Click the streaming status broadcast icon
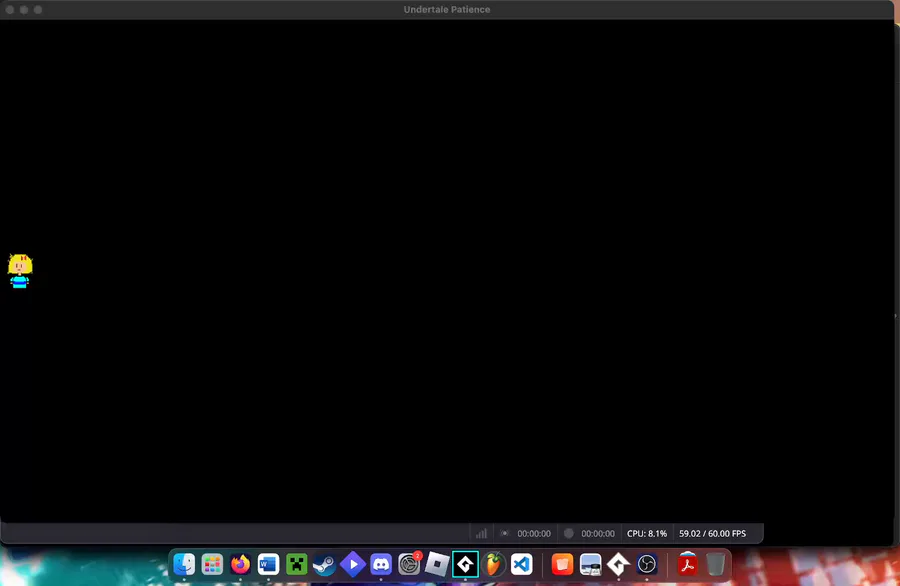 [x=505, y=533]
